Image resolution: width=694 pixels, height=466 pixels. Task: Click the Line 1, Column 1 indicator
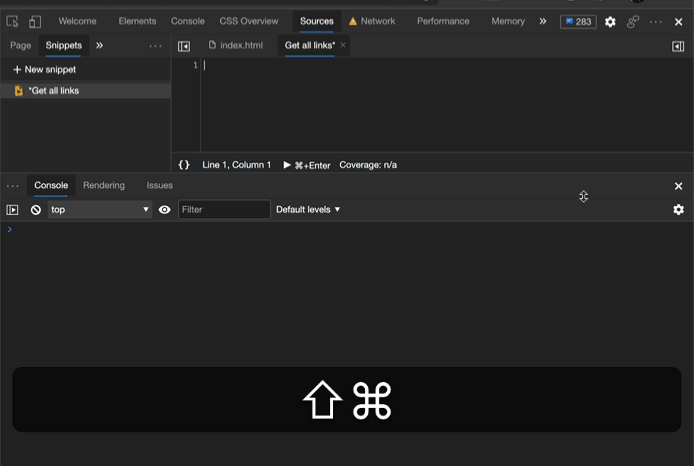pyautogui.click(x=236, y=165)
